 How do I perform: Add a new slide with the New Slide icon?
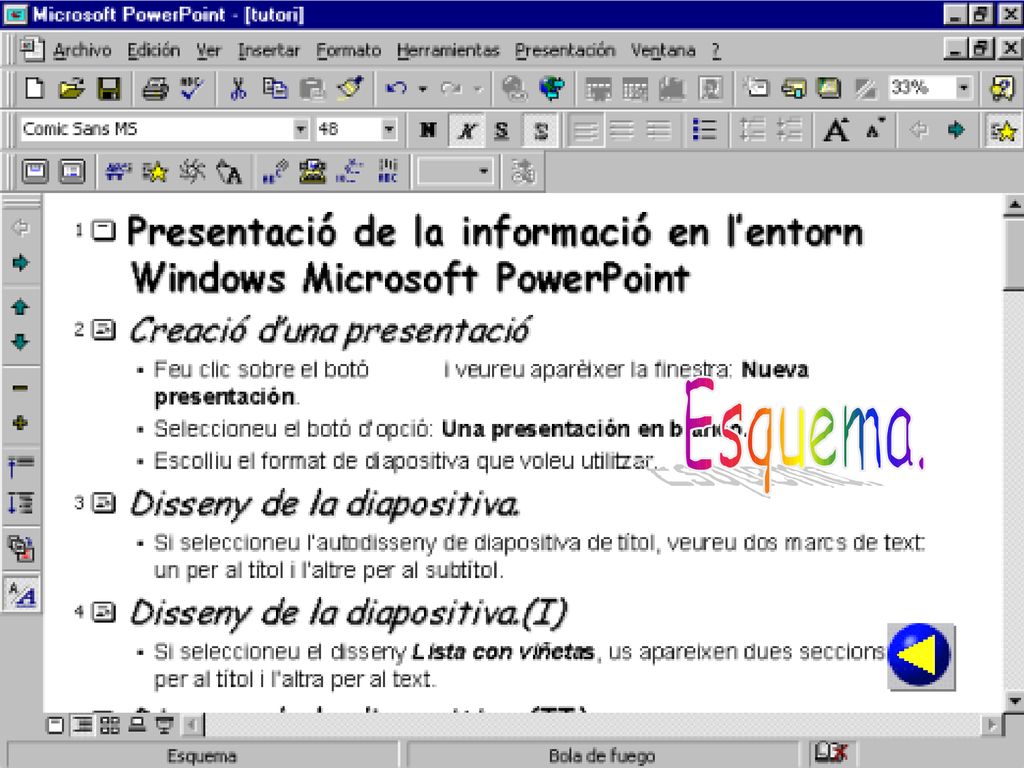pyautogui.click(x=757, y=88)
